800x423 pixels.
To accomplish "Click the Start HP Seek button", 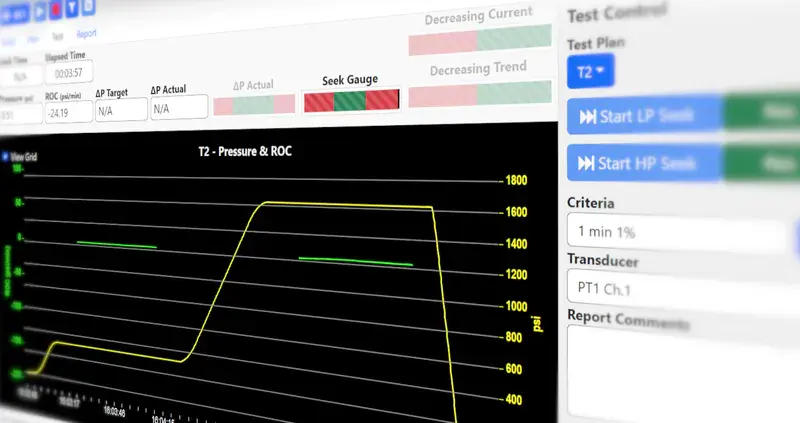I will coord(645,163).
